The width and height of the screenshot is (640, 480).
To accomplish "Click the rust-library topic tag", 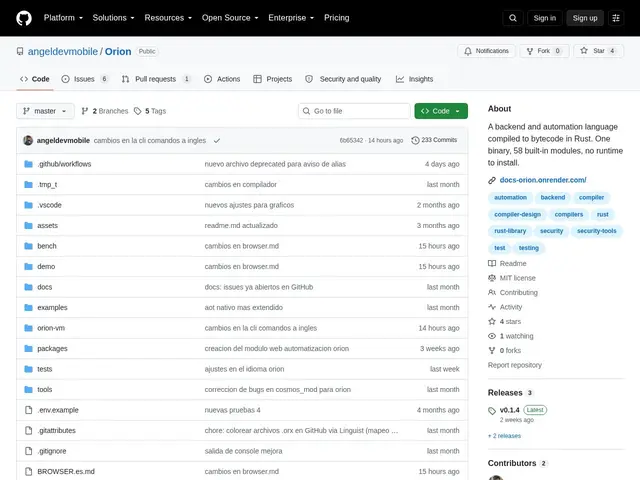I will [x=510, y=231].
